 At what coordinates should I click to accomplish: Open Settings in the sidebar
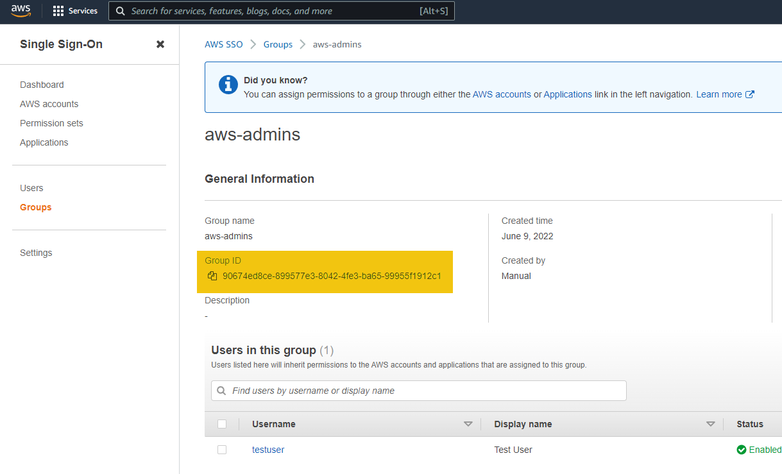coord(36,253)
